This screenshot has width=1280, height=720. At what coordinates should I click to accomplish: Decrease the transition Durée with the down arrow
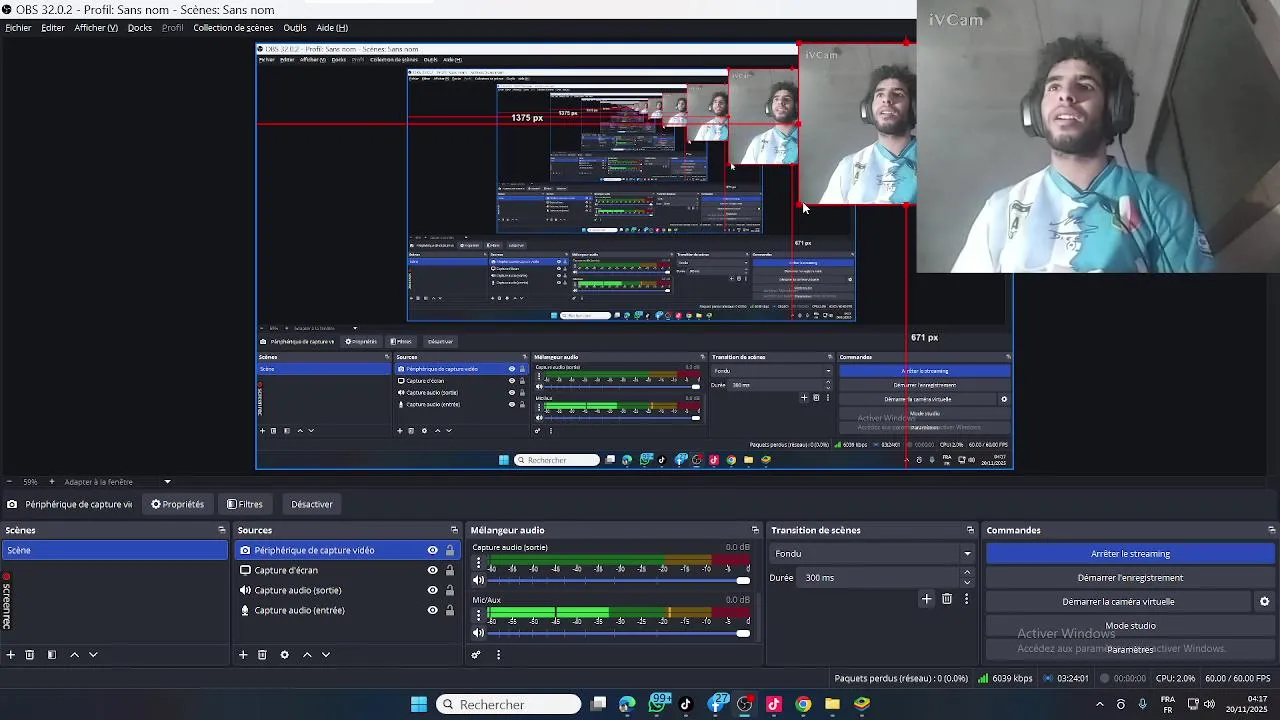pyautogui.click(x=967, y=583)
